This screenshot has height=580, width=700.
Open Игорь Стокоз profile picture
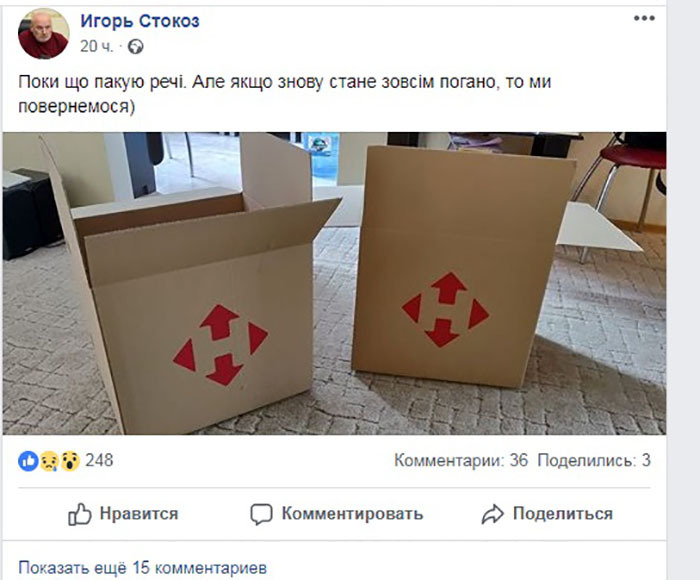click(44, 33)
